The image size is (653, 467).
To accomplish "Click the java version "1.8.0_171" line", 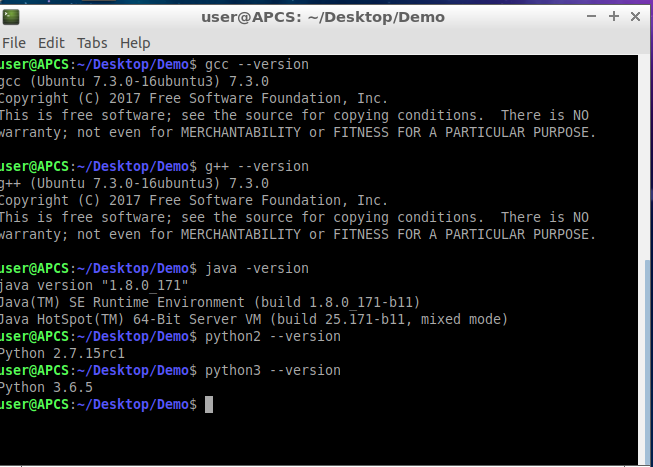I will [94, 286].
